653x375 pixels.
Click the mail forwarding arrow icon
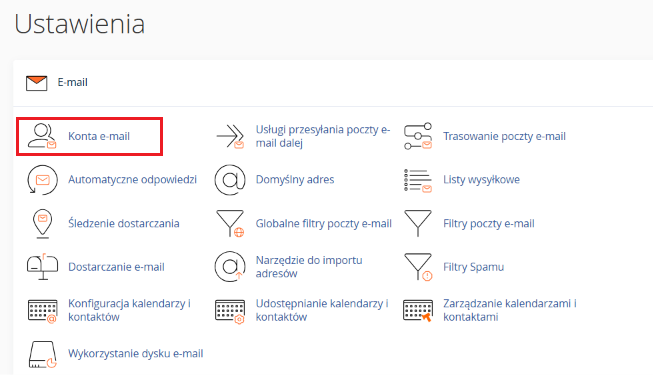230,136
